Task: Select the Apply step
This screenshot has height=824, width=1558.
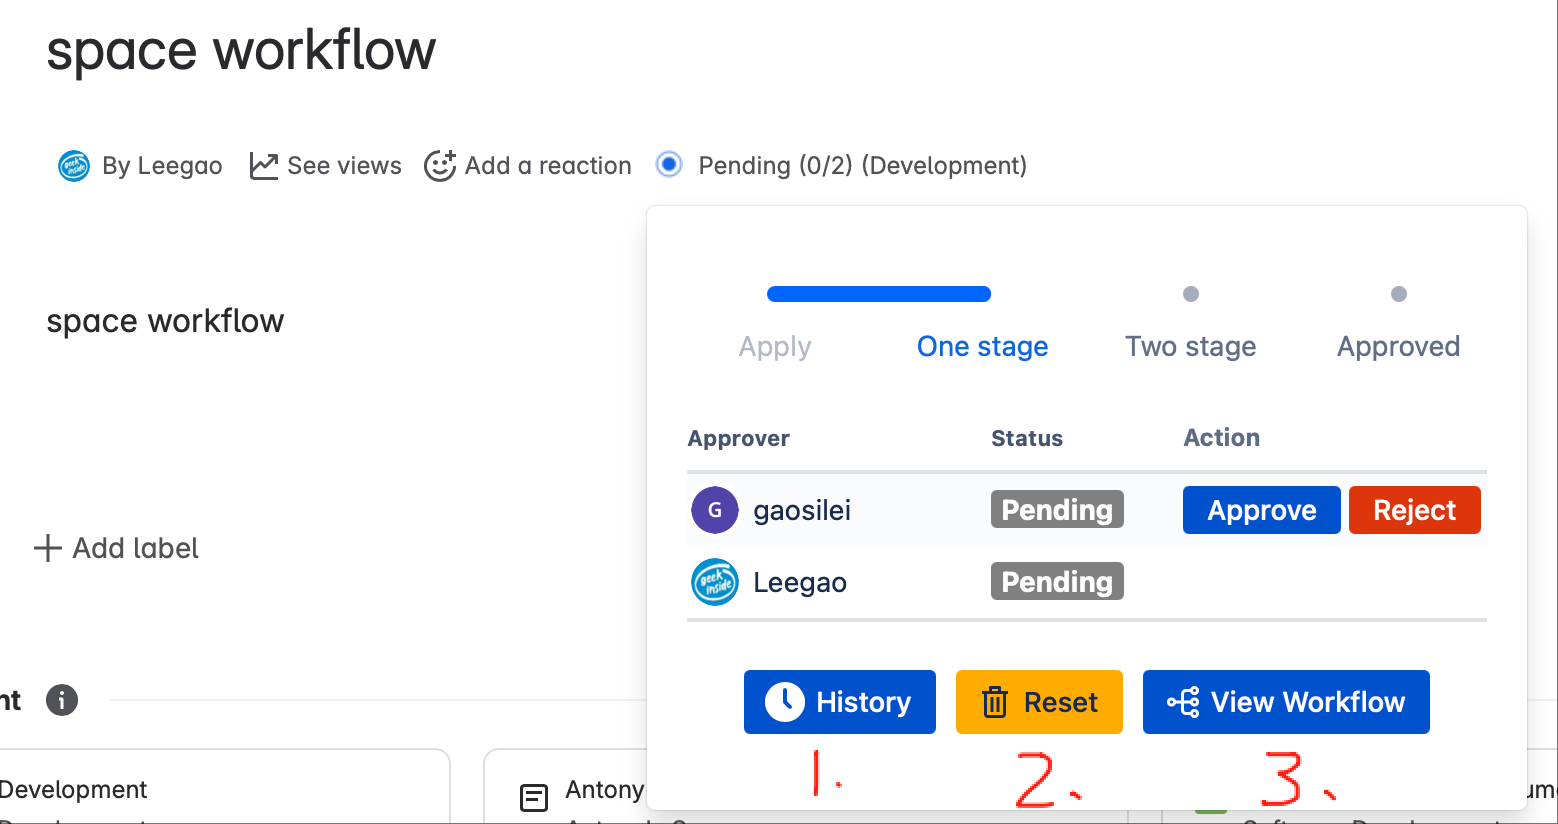Action: pyautogui.click(x=775, y=347)
